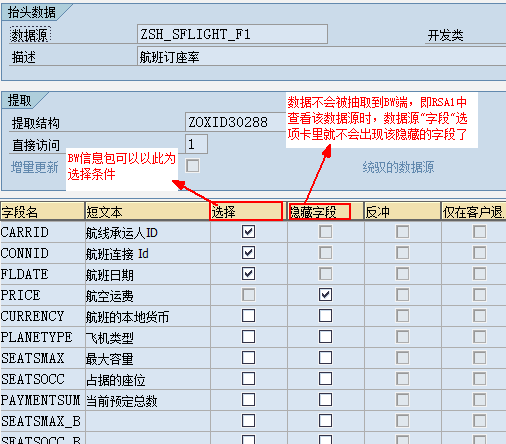Hide the SEATSMAX field via 隐藏字段 checkbox
This screenshot has width=506, height=444.
325,358
